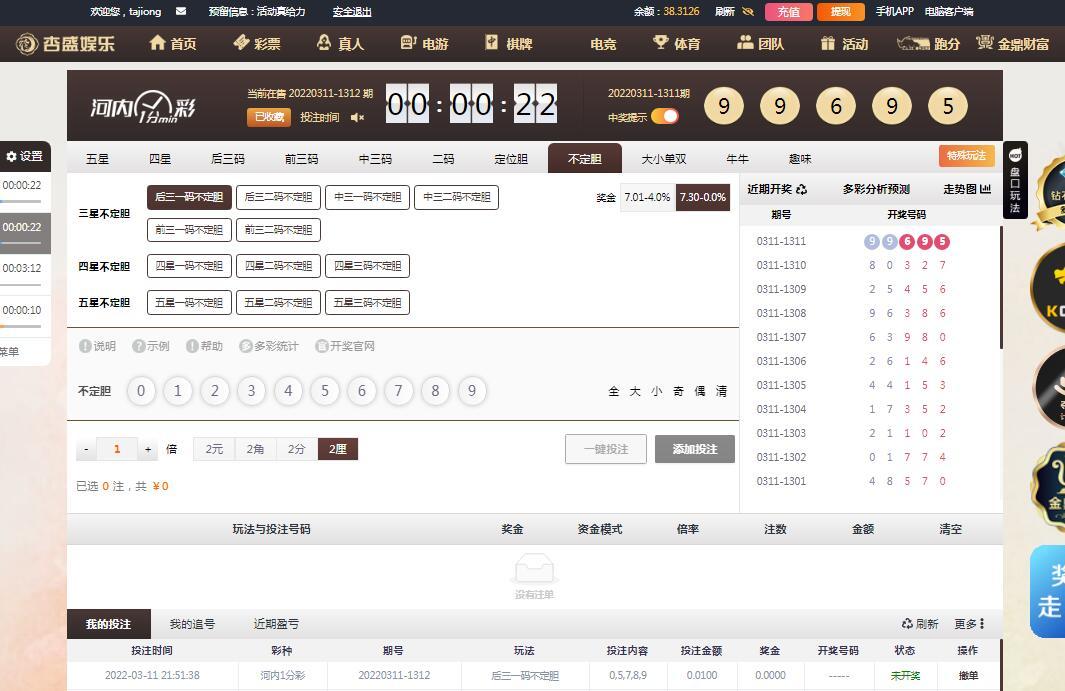This screenshot has width=1065, height=691.
Task: Click the 充值 deposit button
Action: [x=788, y=12]
